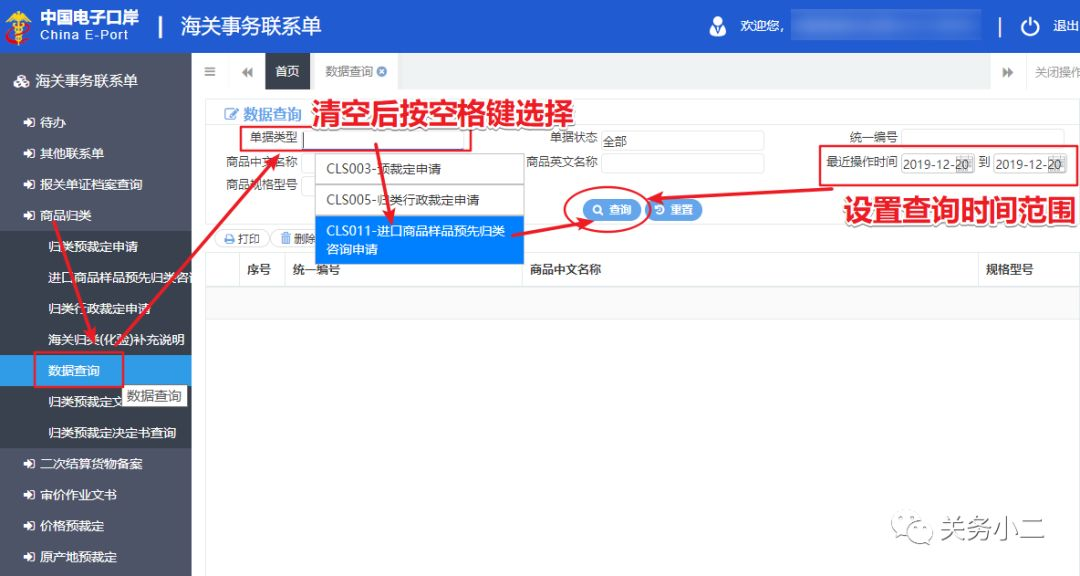This screenshot has height=576, width=1080.
Task: Click the power logout icon
Action: 1030,27
